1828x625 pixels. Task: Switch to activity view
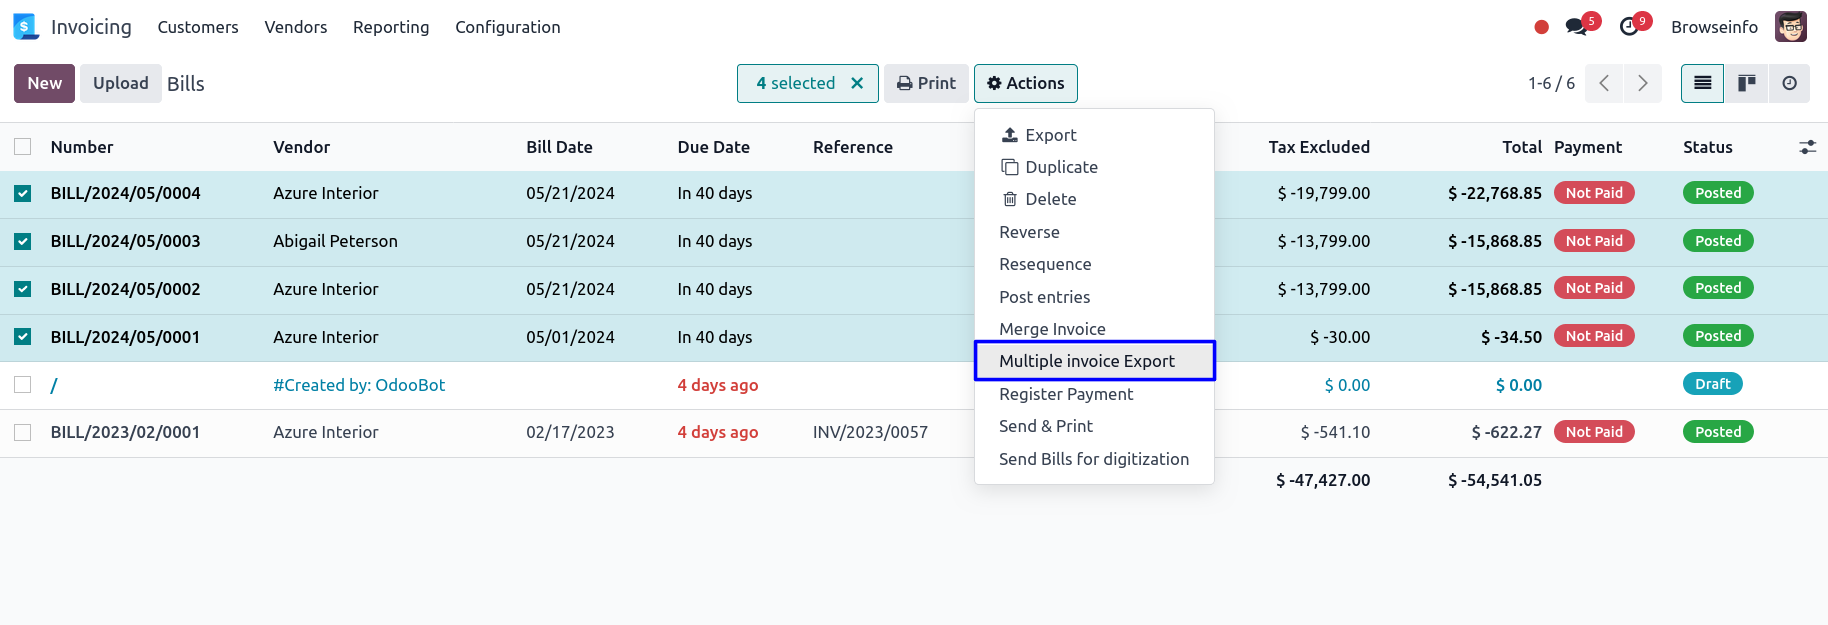pyautogui.click(x=1789, y=83)
